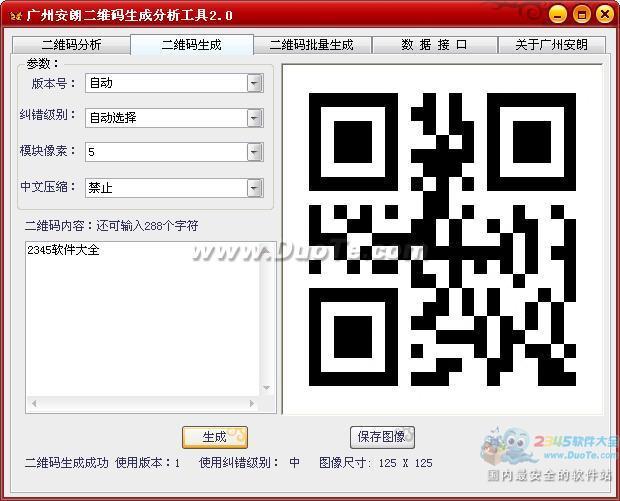Image resolution: width=620 pixels, height=501 pixels.
Task: Click the 模块像素 field showing 5
Action: 174,152
